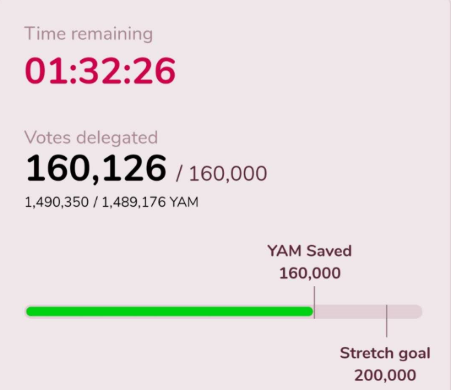Click the 160,126 votes delegated number
The width and height of the screenshot is (452, 392).
[x=96, y=168]
